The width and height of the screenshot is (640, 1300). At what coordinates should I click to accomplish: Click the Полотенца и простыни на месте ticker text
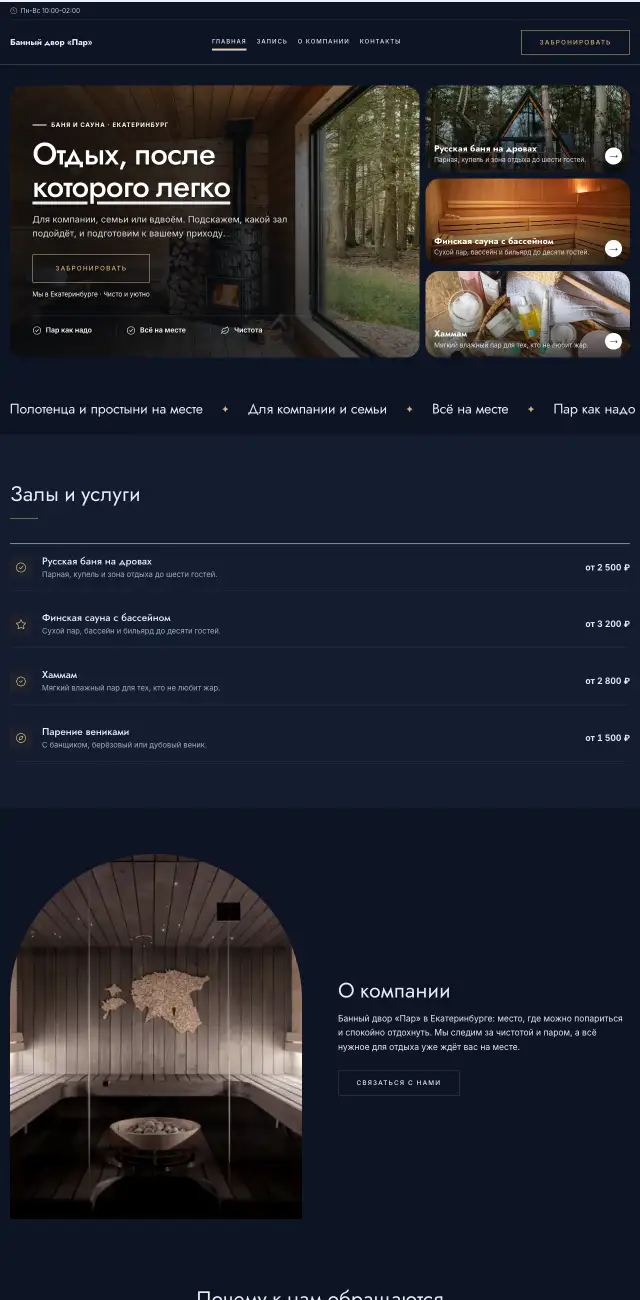click(x=106, y=410)
